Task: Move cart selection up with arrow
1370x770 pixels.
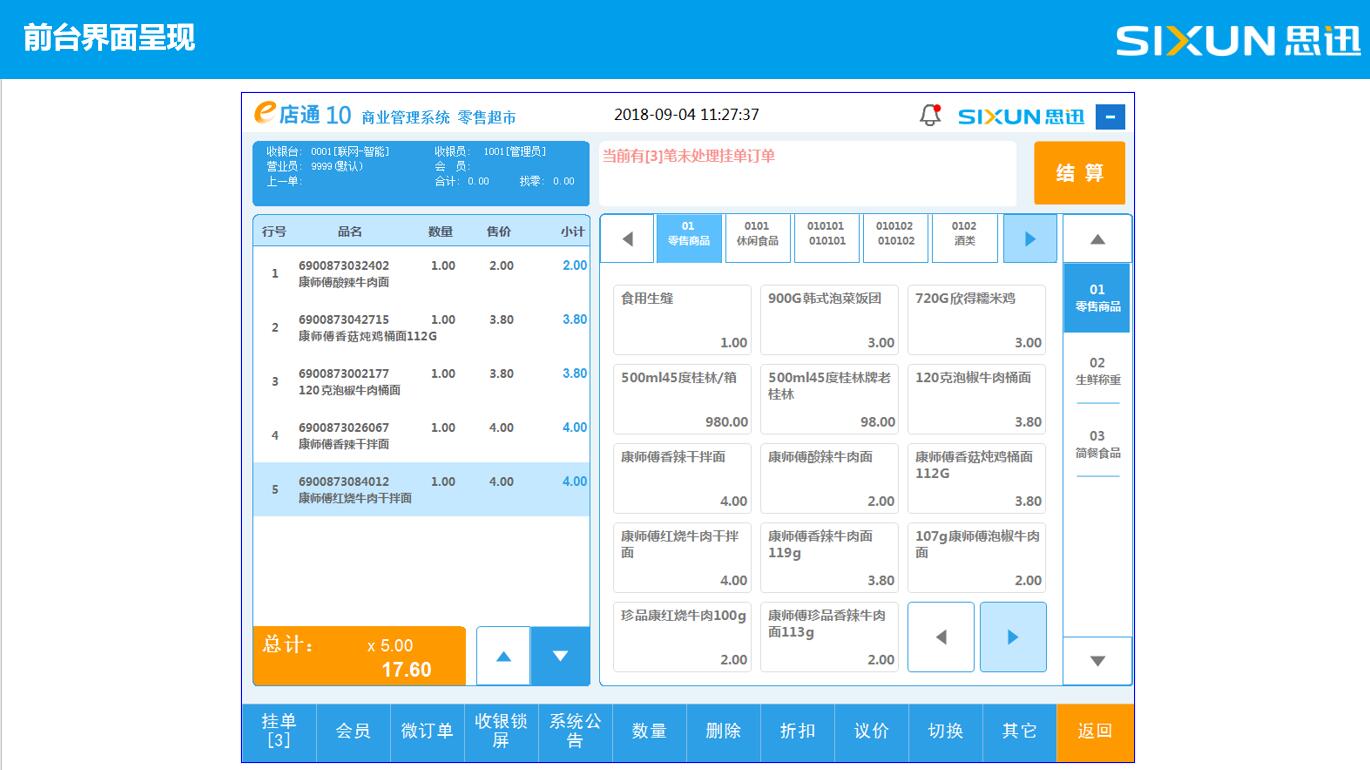Action: [x=504, y=656]
